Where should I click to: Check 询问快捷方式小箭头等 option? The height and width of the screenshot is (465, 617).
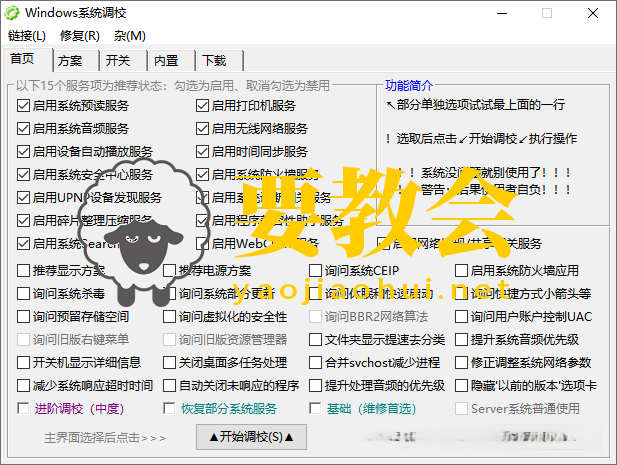[x=462, y=293]
